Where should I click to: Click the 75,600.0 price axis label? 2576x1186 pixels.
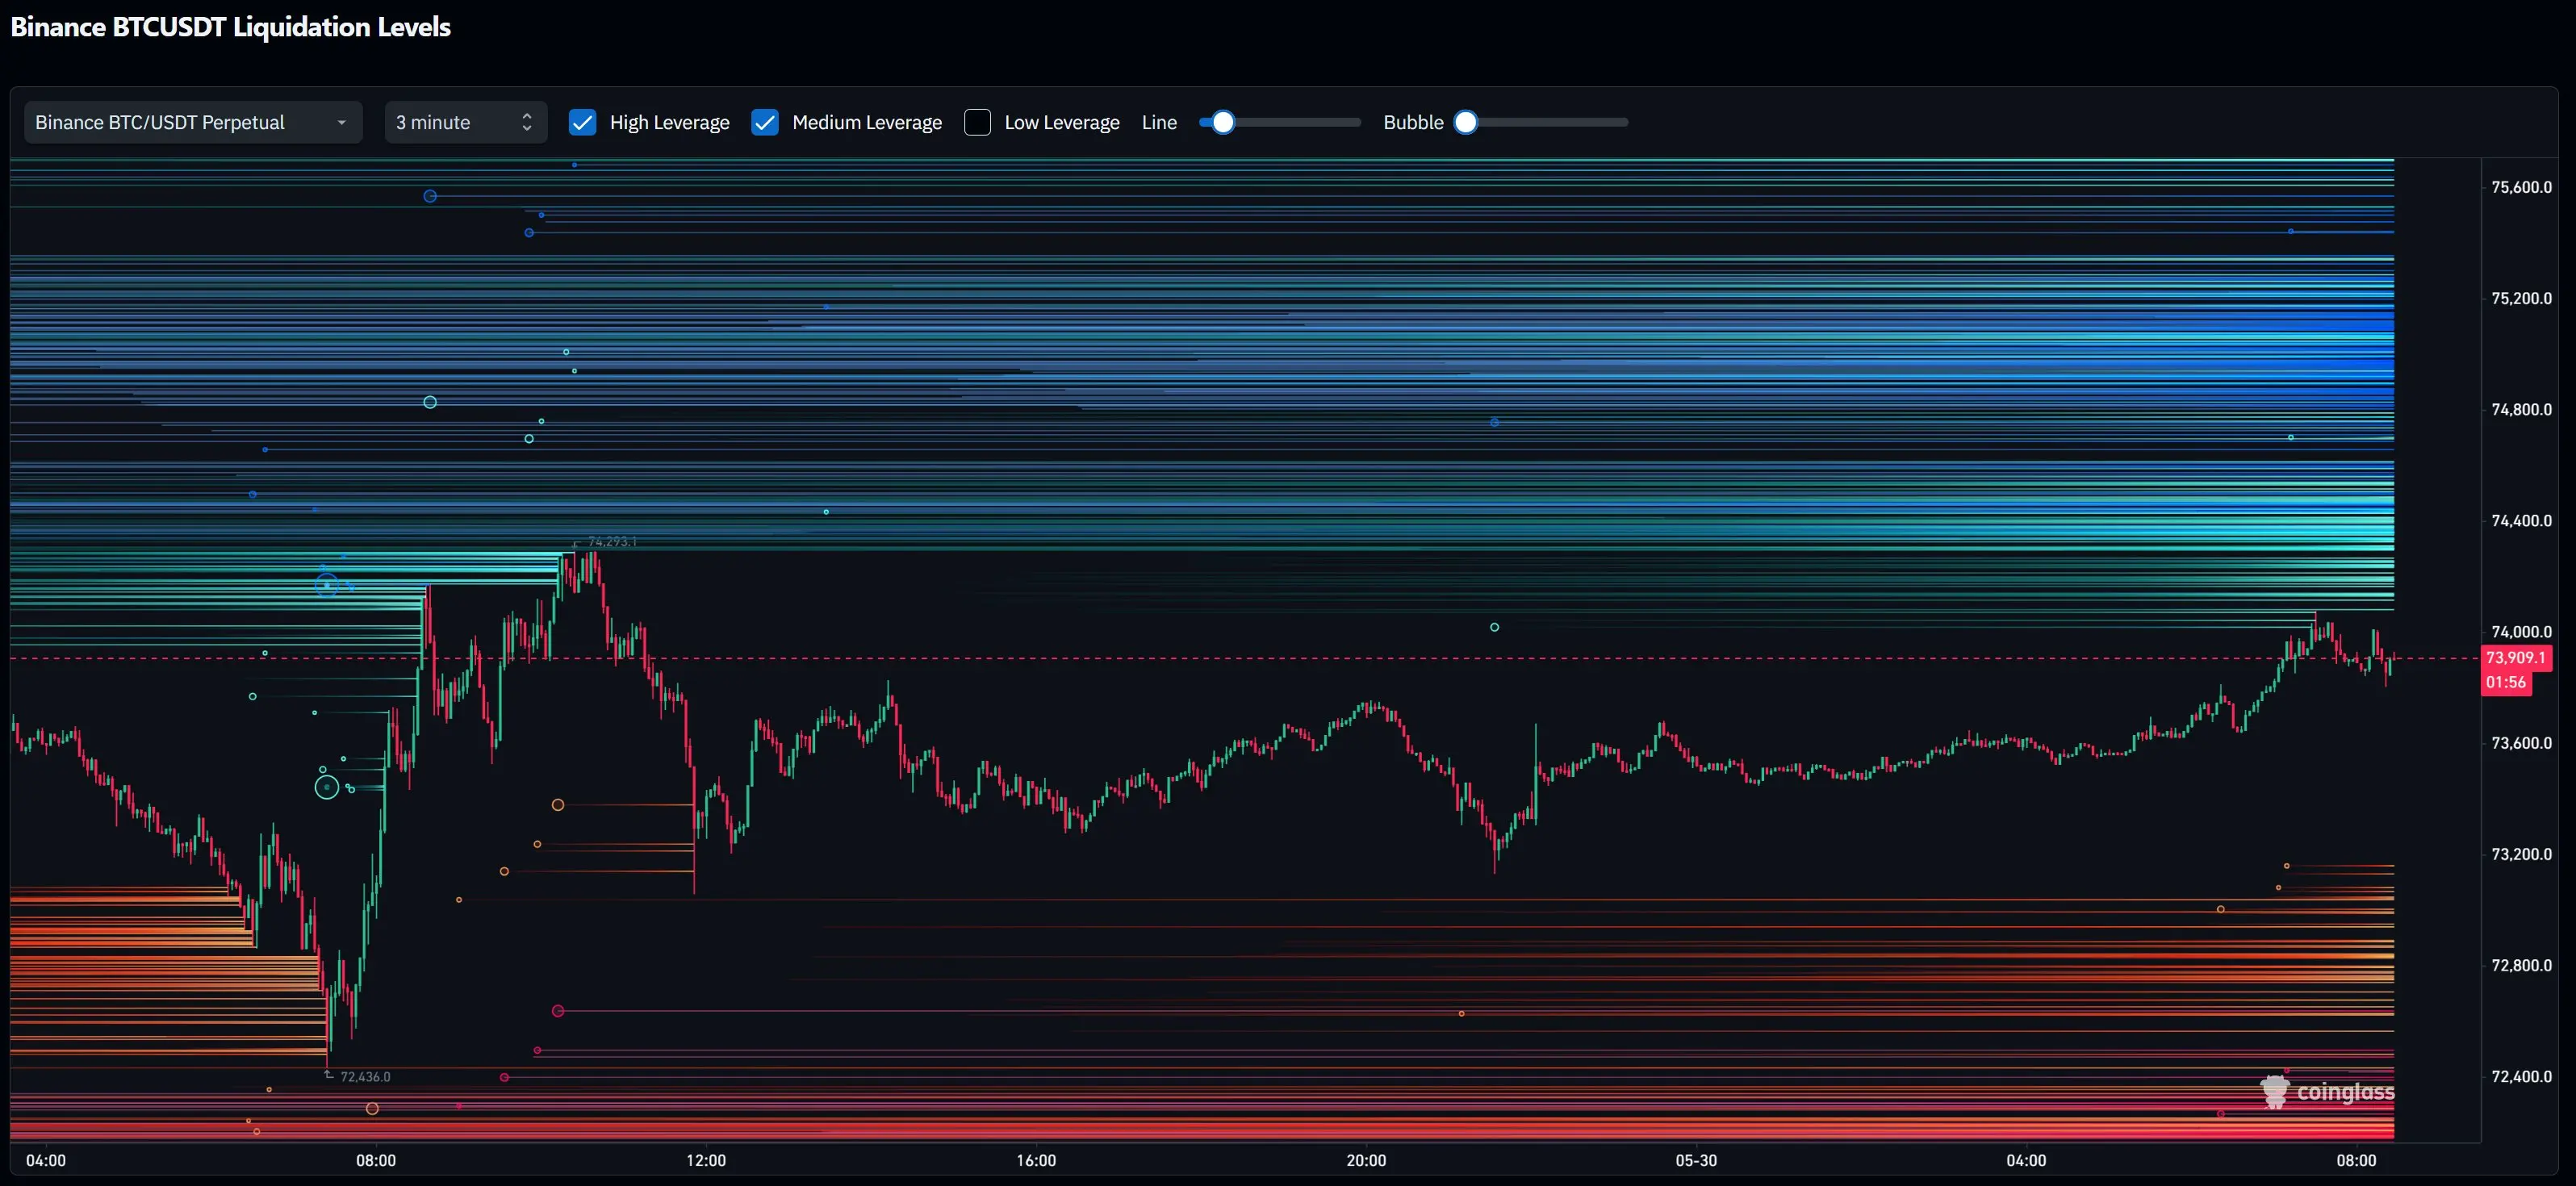click(2521, 187)
